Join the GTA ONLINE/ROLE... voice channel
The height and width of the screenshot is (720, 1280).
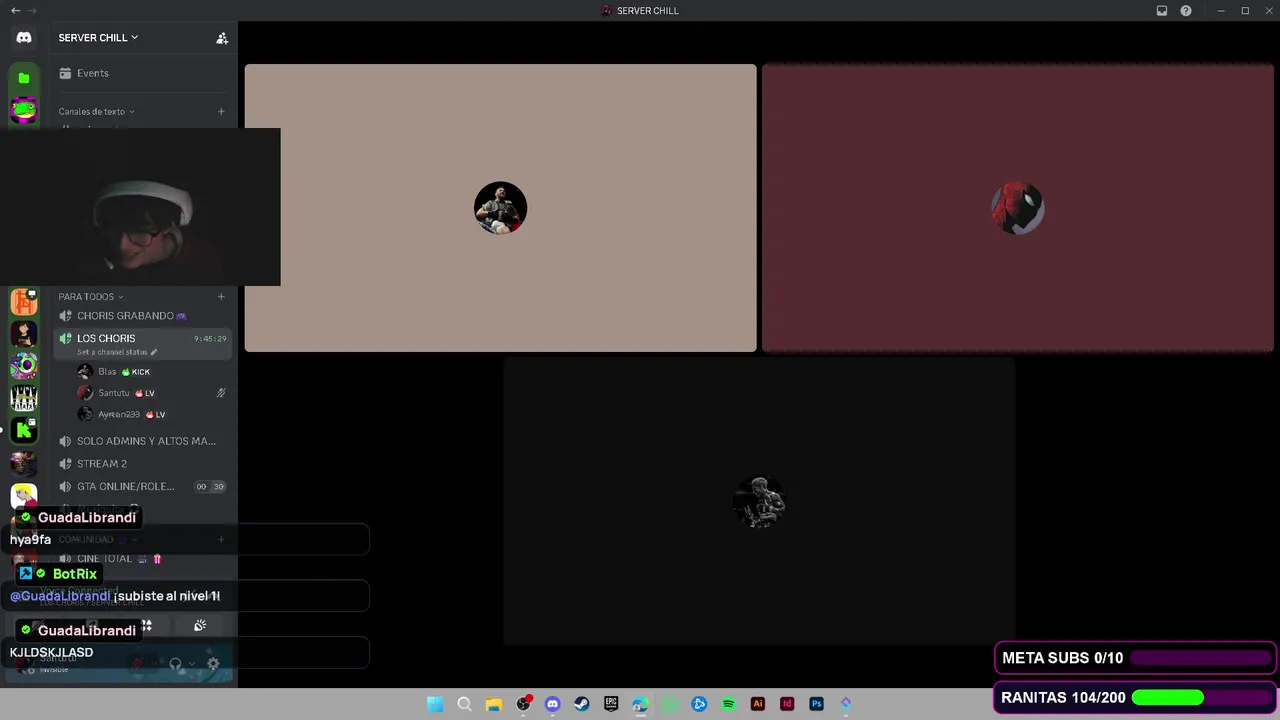[142, 487]
